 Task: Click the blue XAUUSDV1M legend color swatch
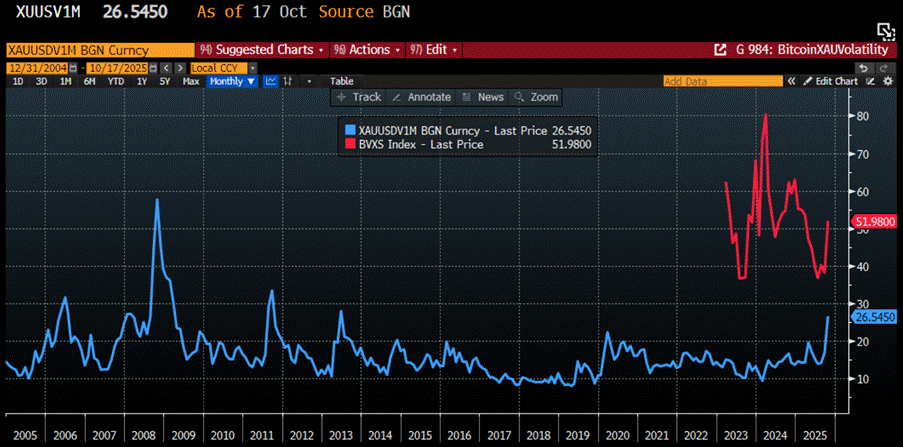point(348,131)
